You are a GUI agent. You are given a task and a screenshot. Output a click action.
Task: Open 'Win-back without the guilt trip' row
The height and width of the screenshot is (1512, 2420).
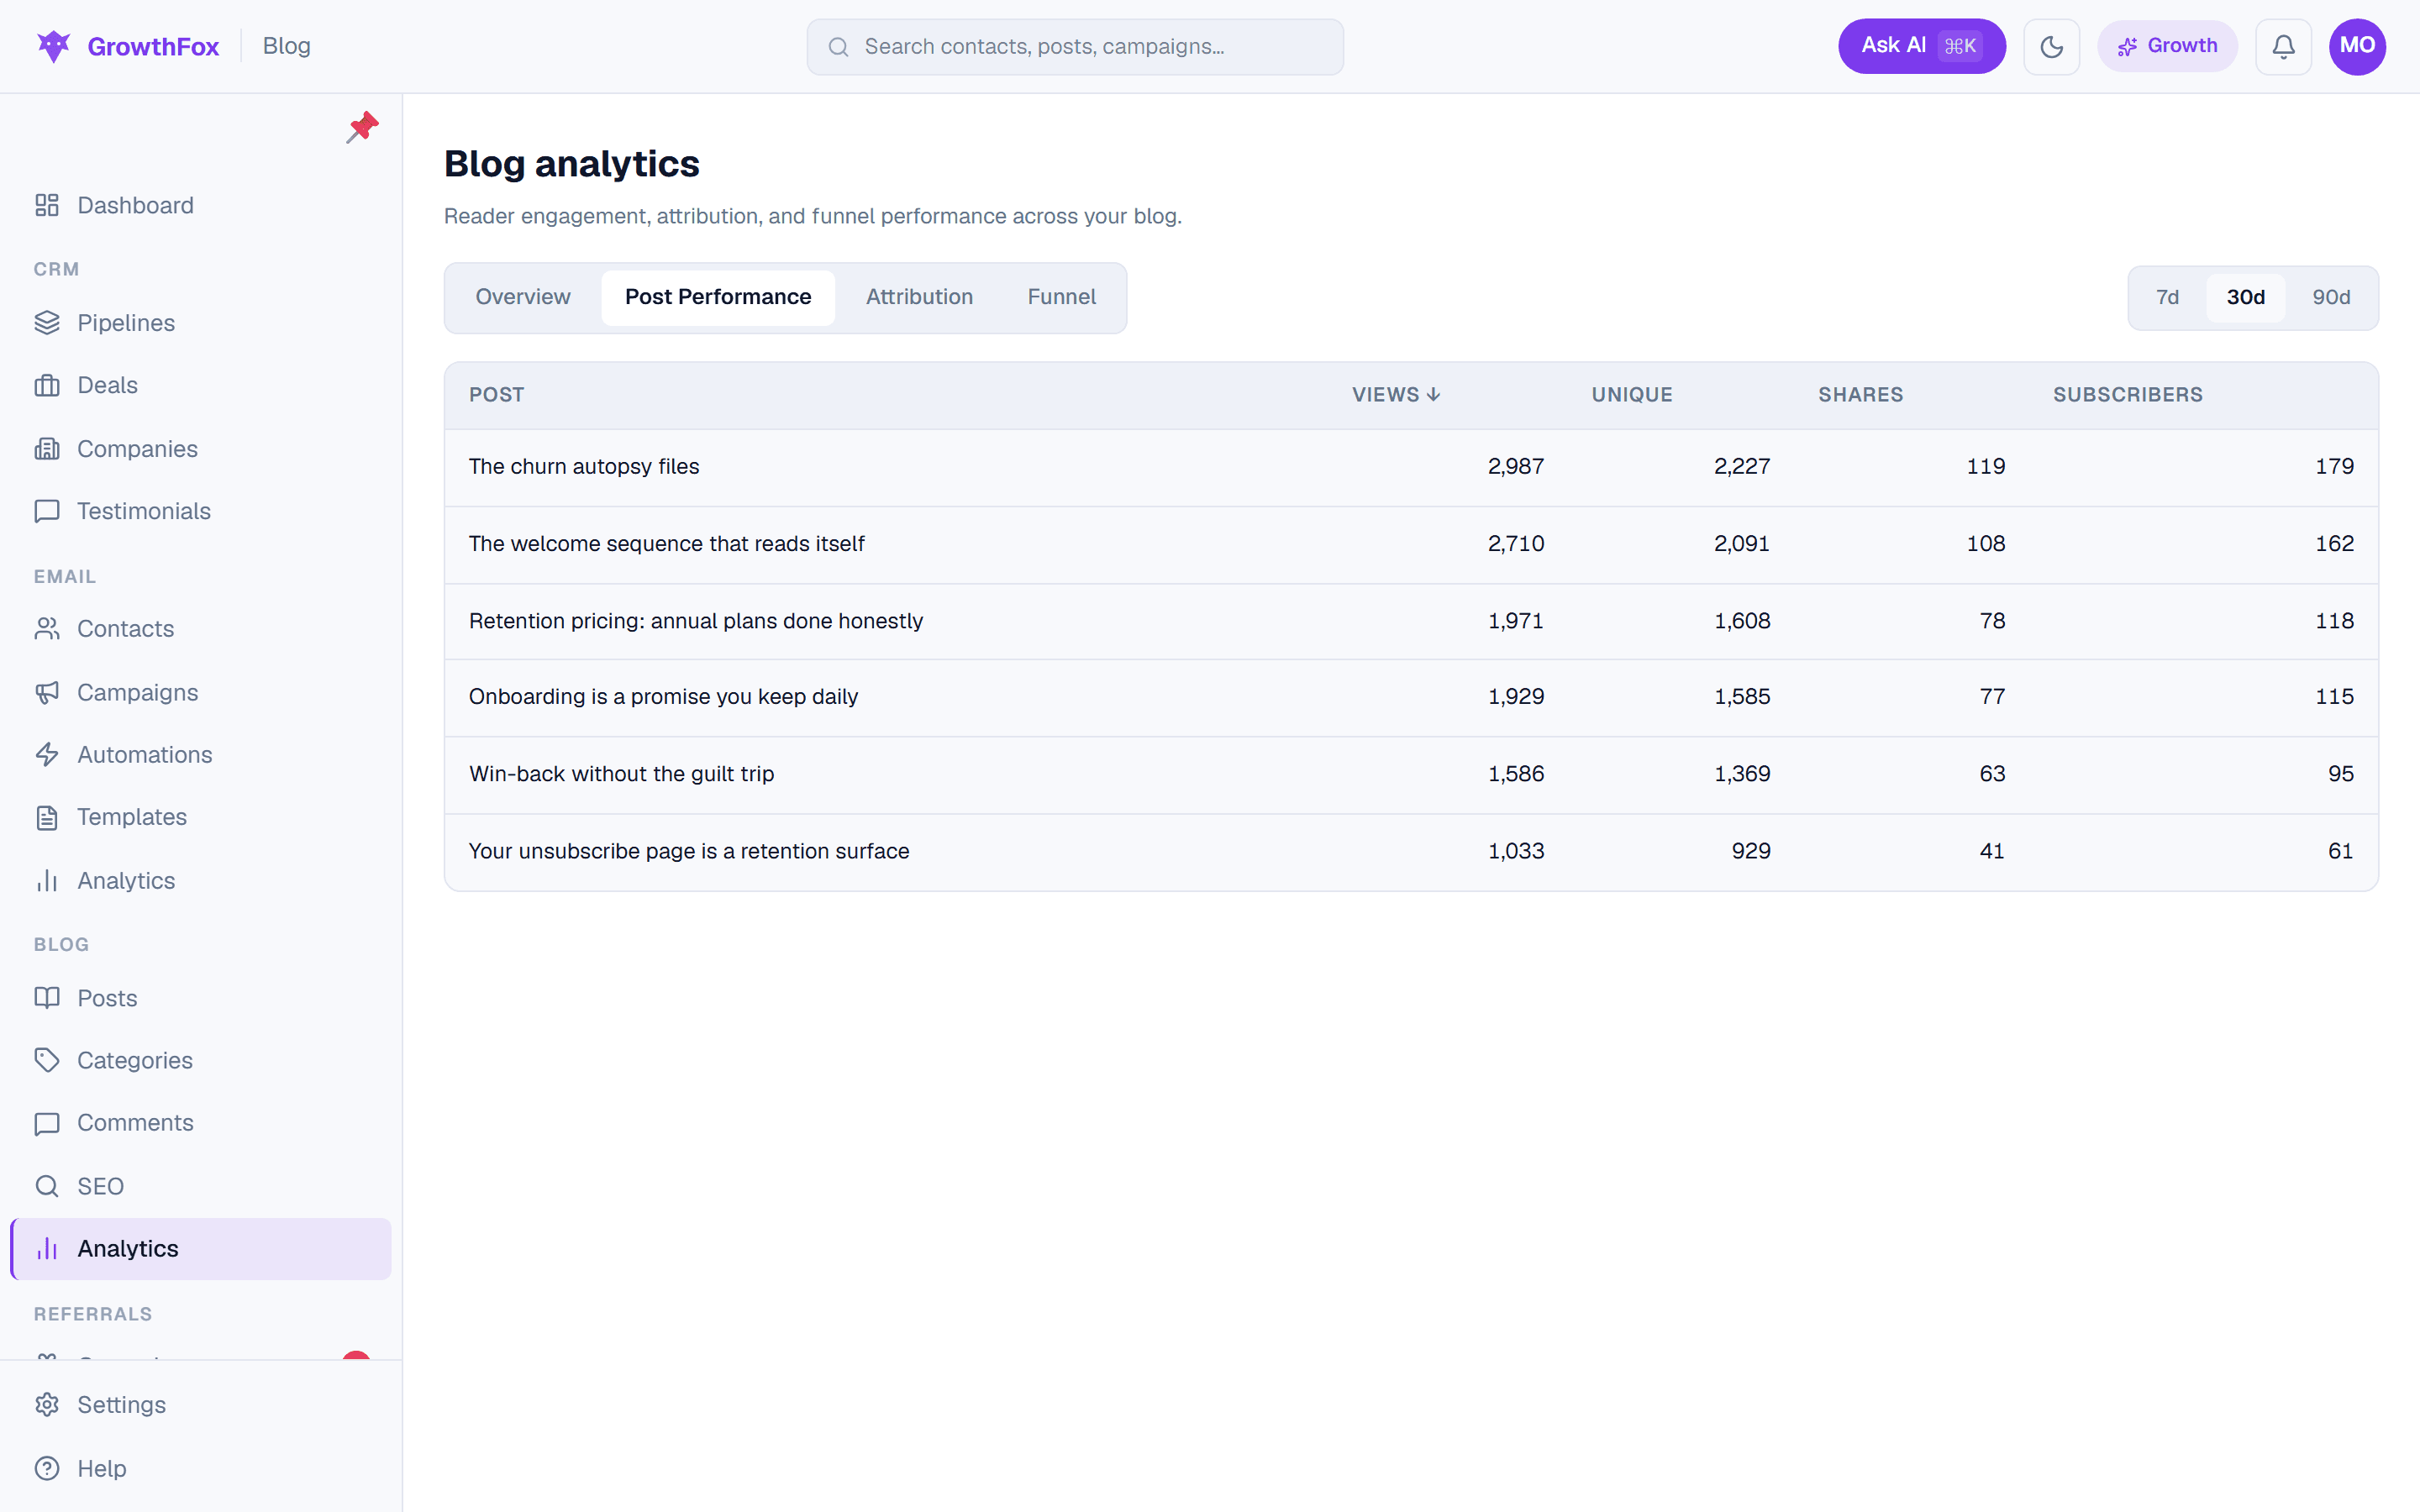(1411, 774)
